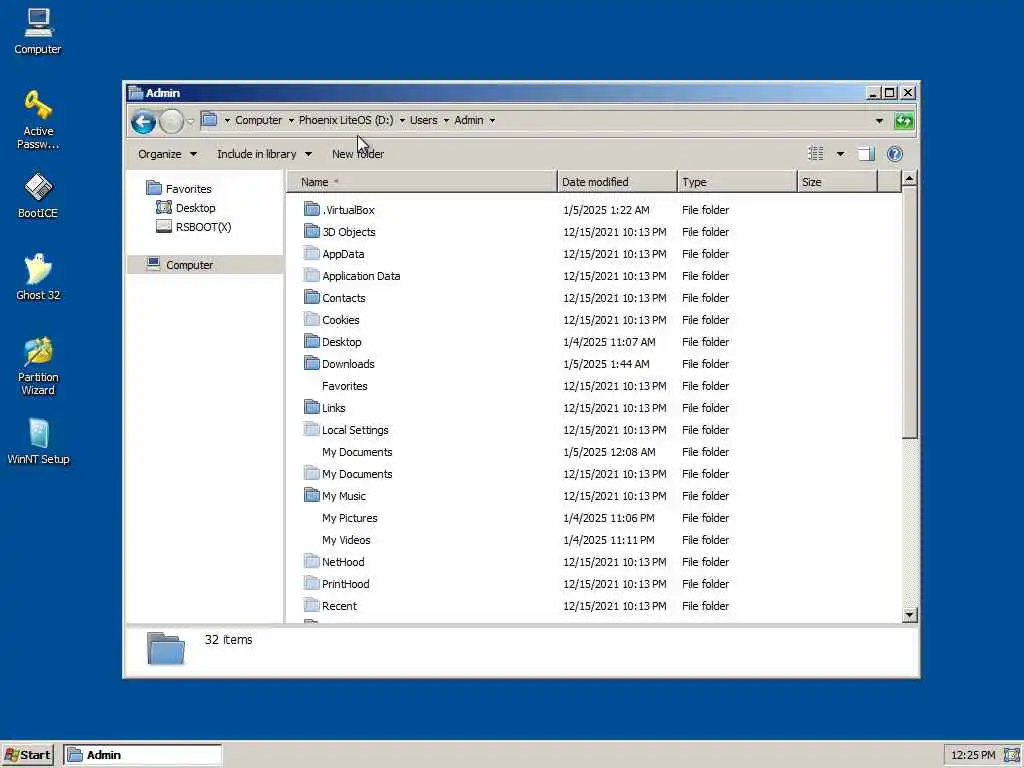Click the Forward navigation arrow
Image resolution: width=1024 pixels, height=768 pixels.
[171, 121]
